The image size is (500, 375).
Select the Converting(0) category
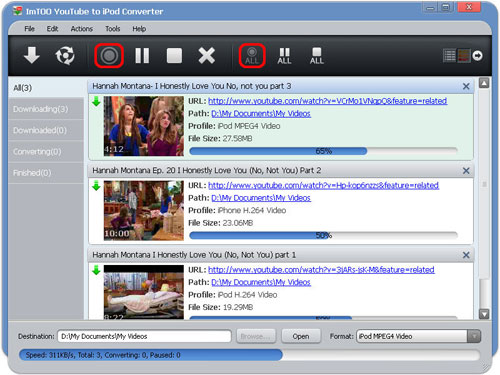(x=46, y=152)
